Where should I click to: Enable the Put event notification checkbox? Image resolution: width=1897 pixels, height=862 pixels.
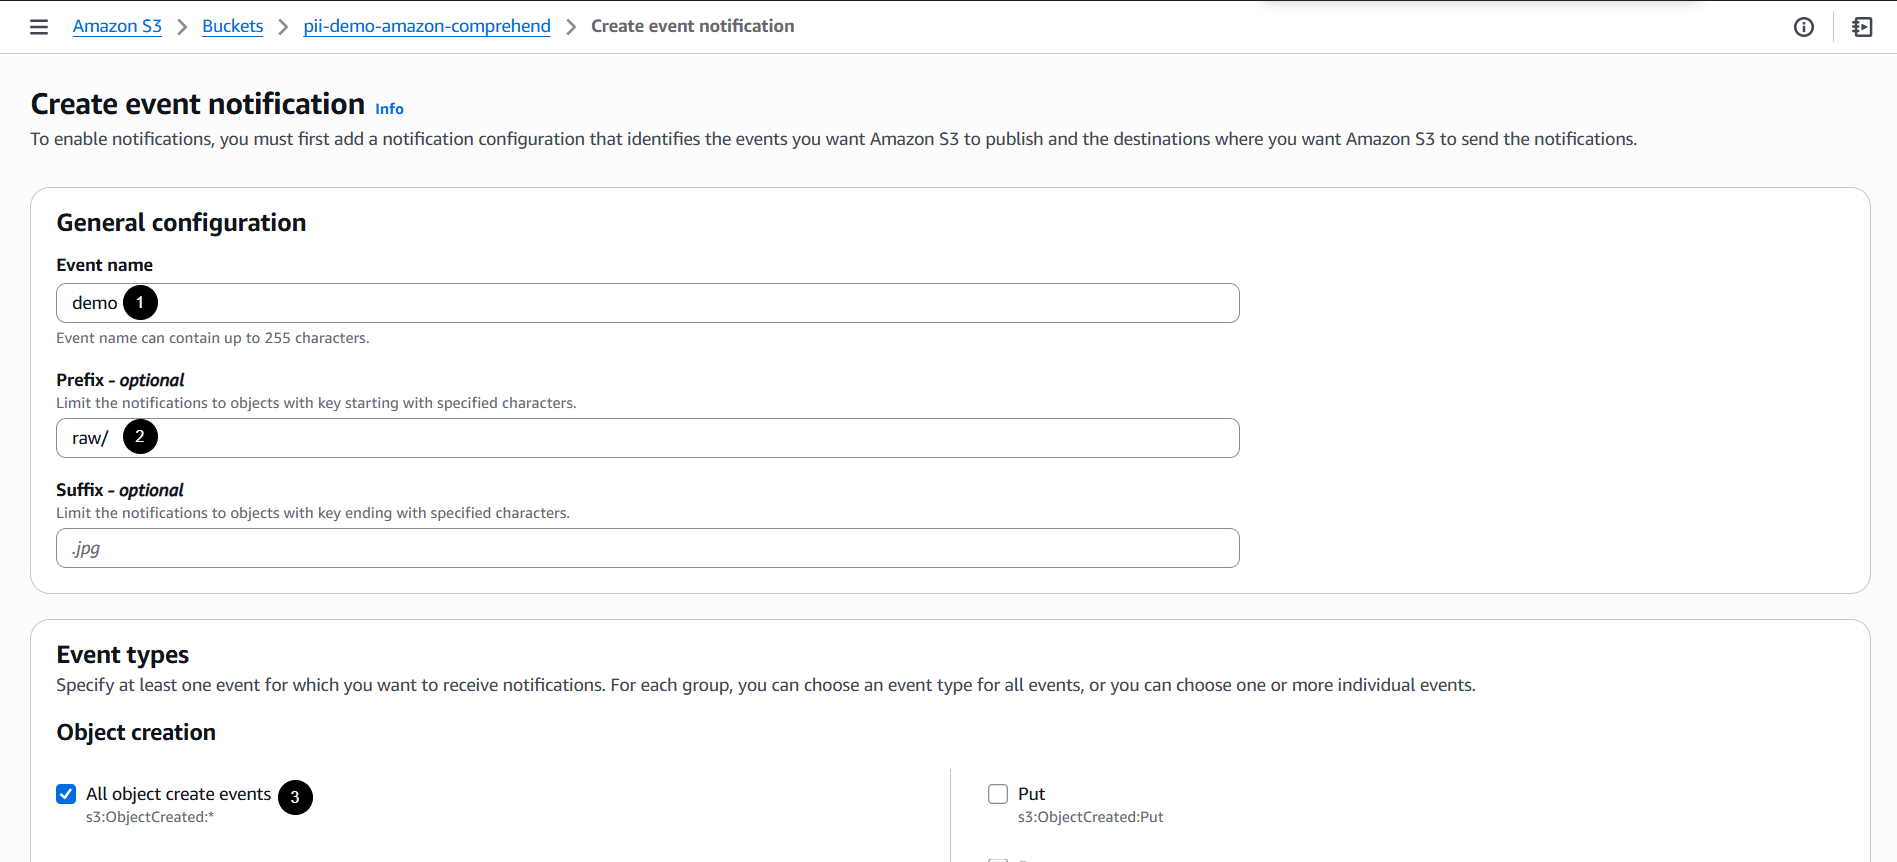point(998,793)
